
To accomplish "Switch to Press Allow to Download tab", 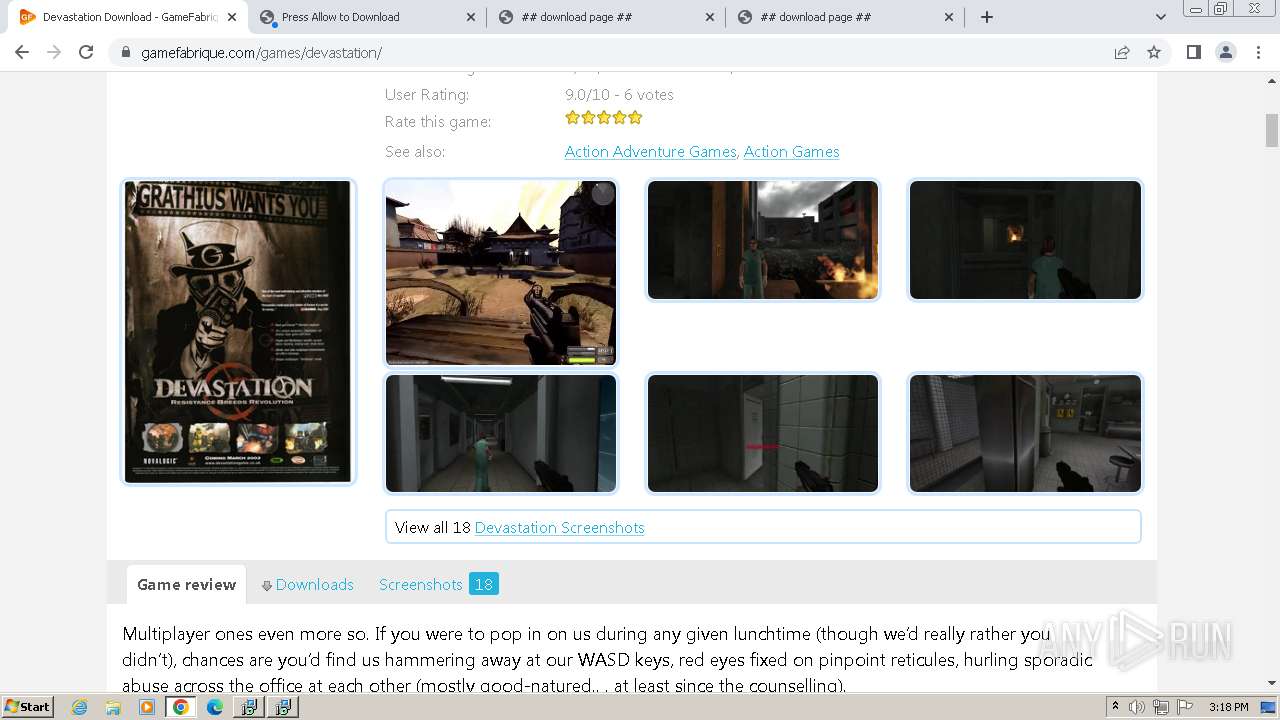I will pos(365,17).
